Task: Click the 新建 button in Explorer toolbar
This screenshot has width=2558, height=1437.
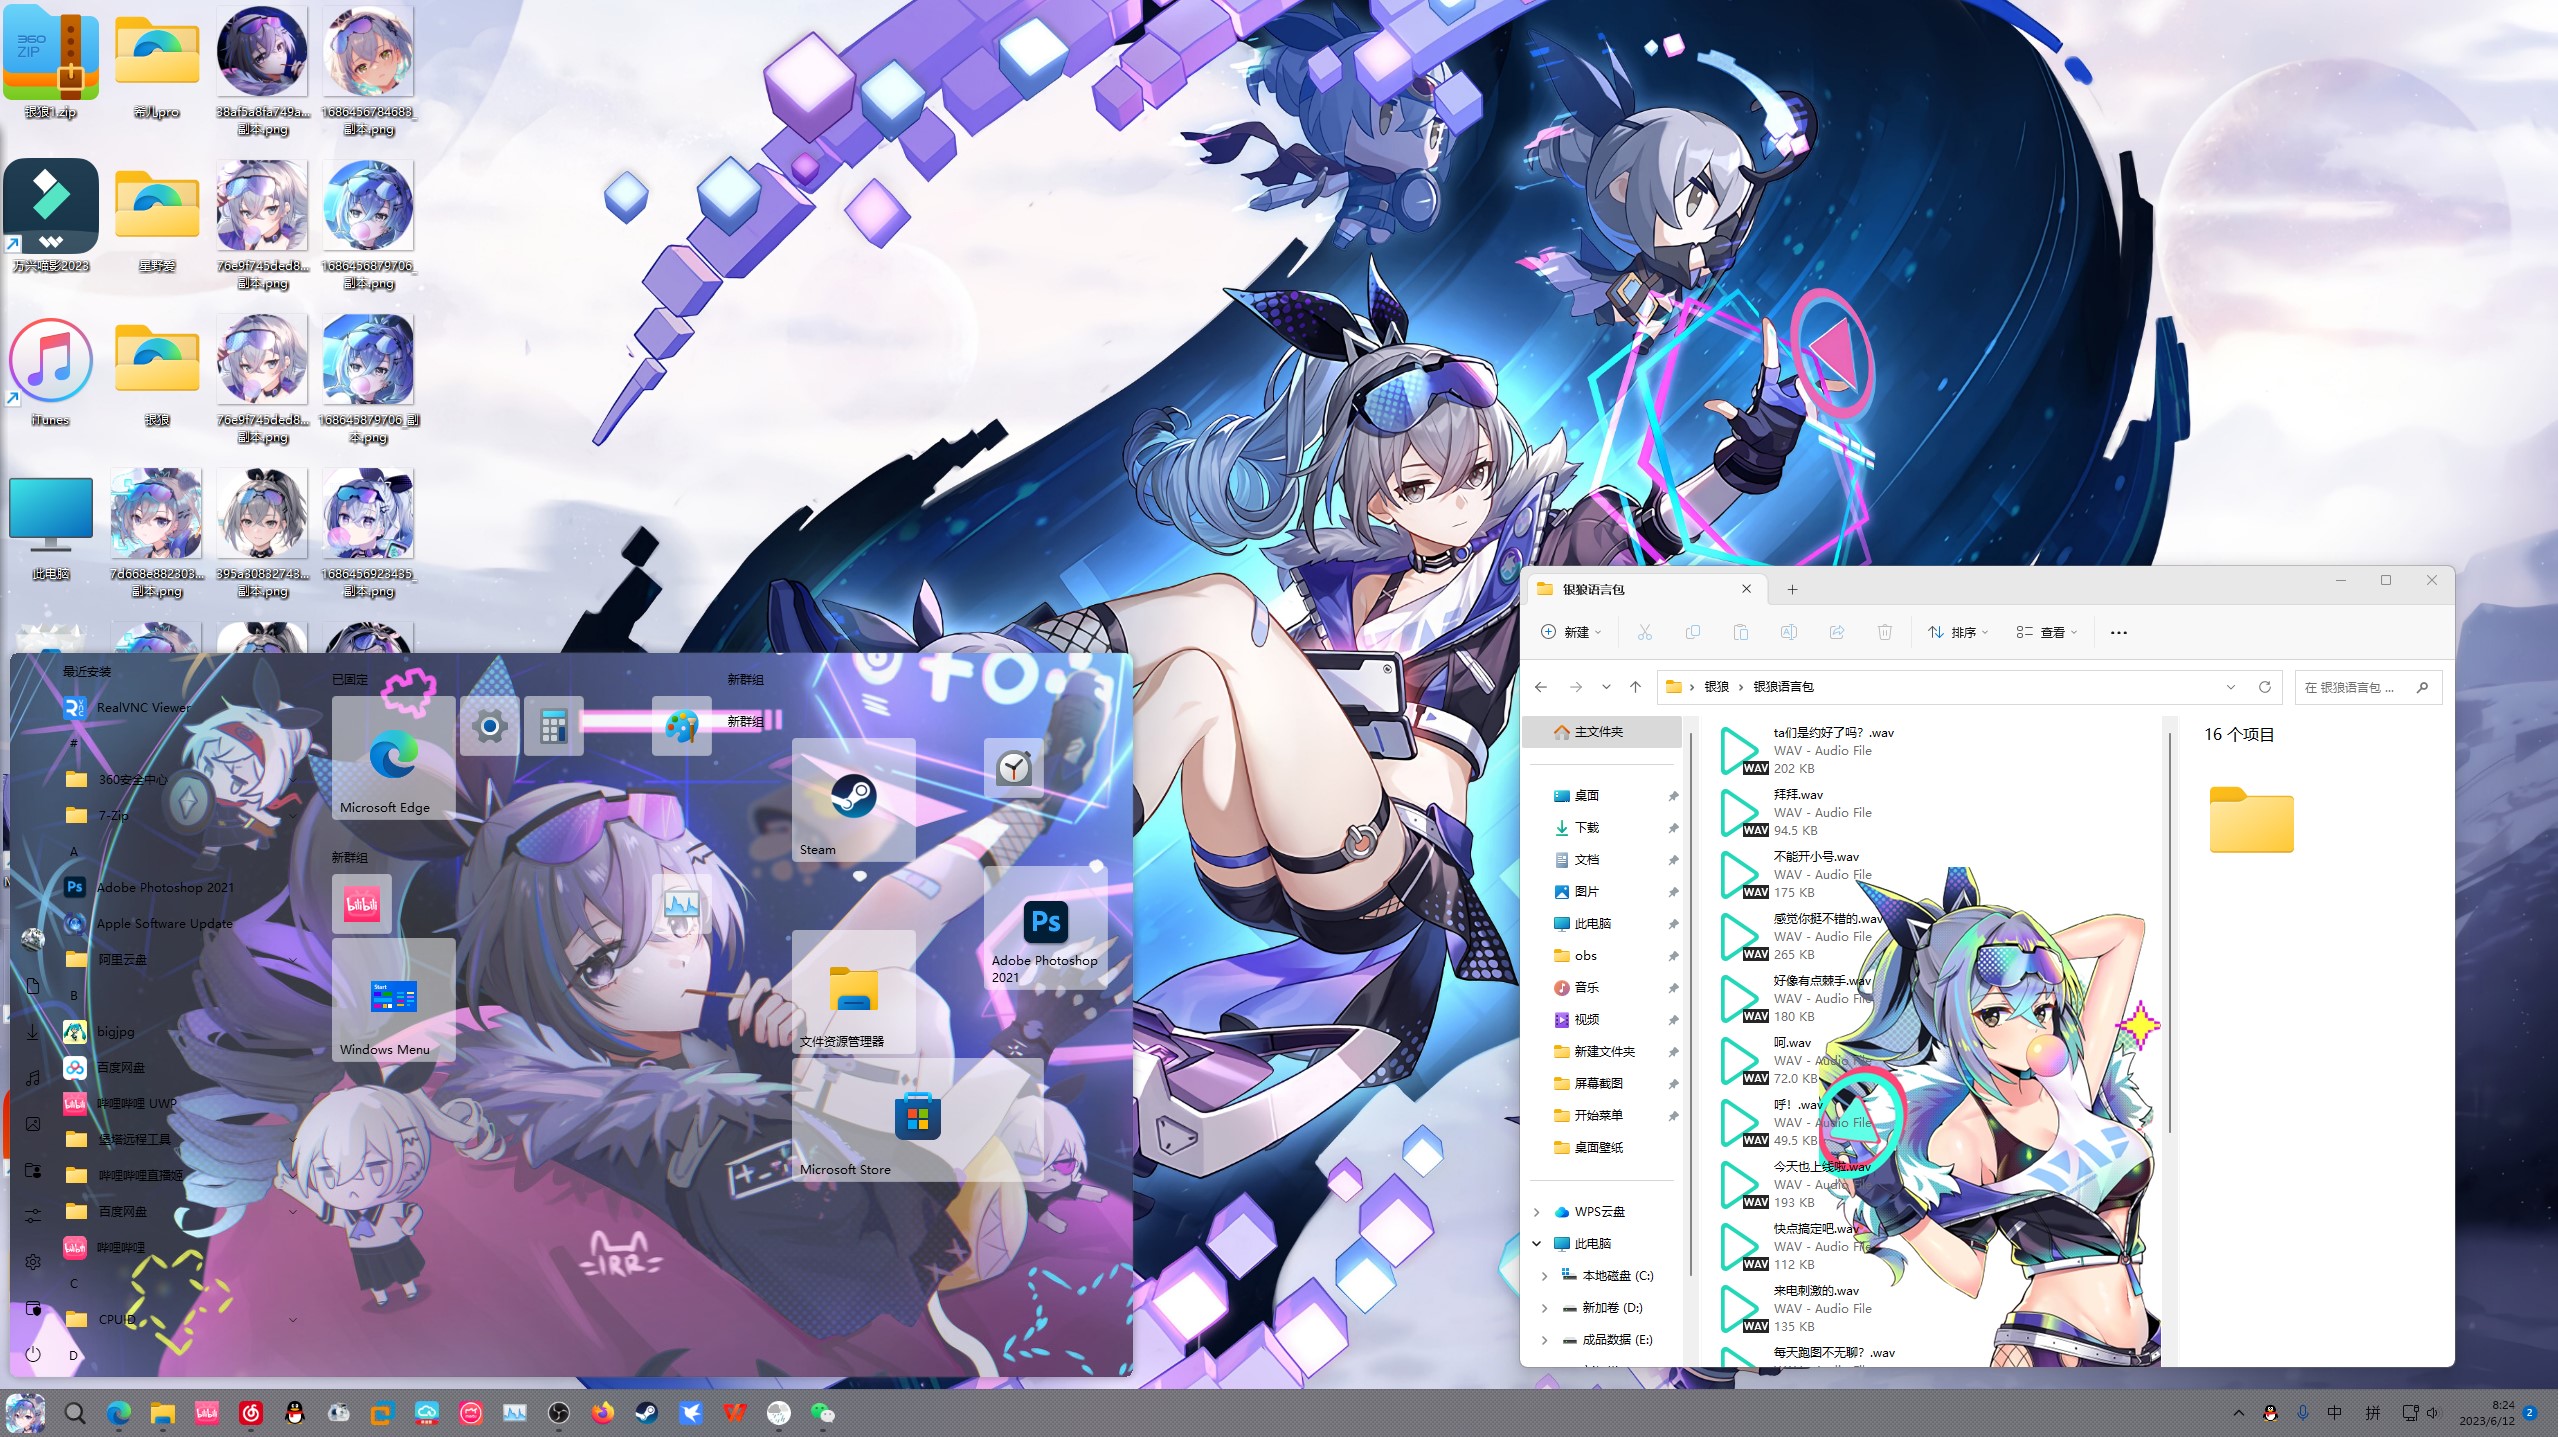Action: (1571, 632)
